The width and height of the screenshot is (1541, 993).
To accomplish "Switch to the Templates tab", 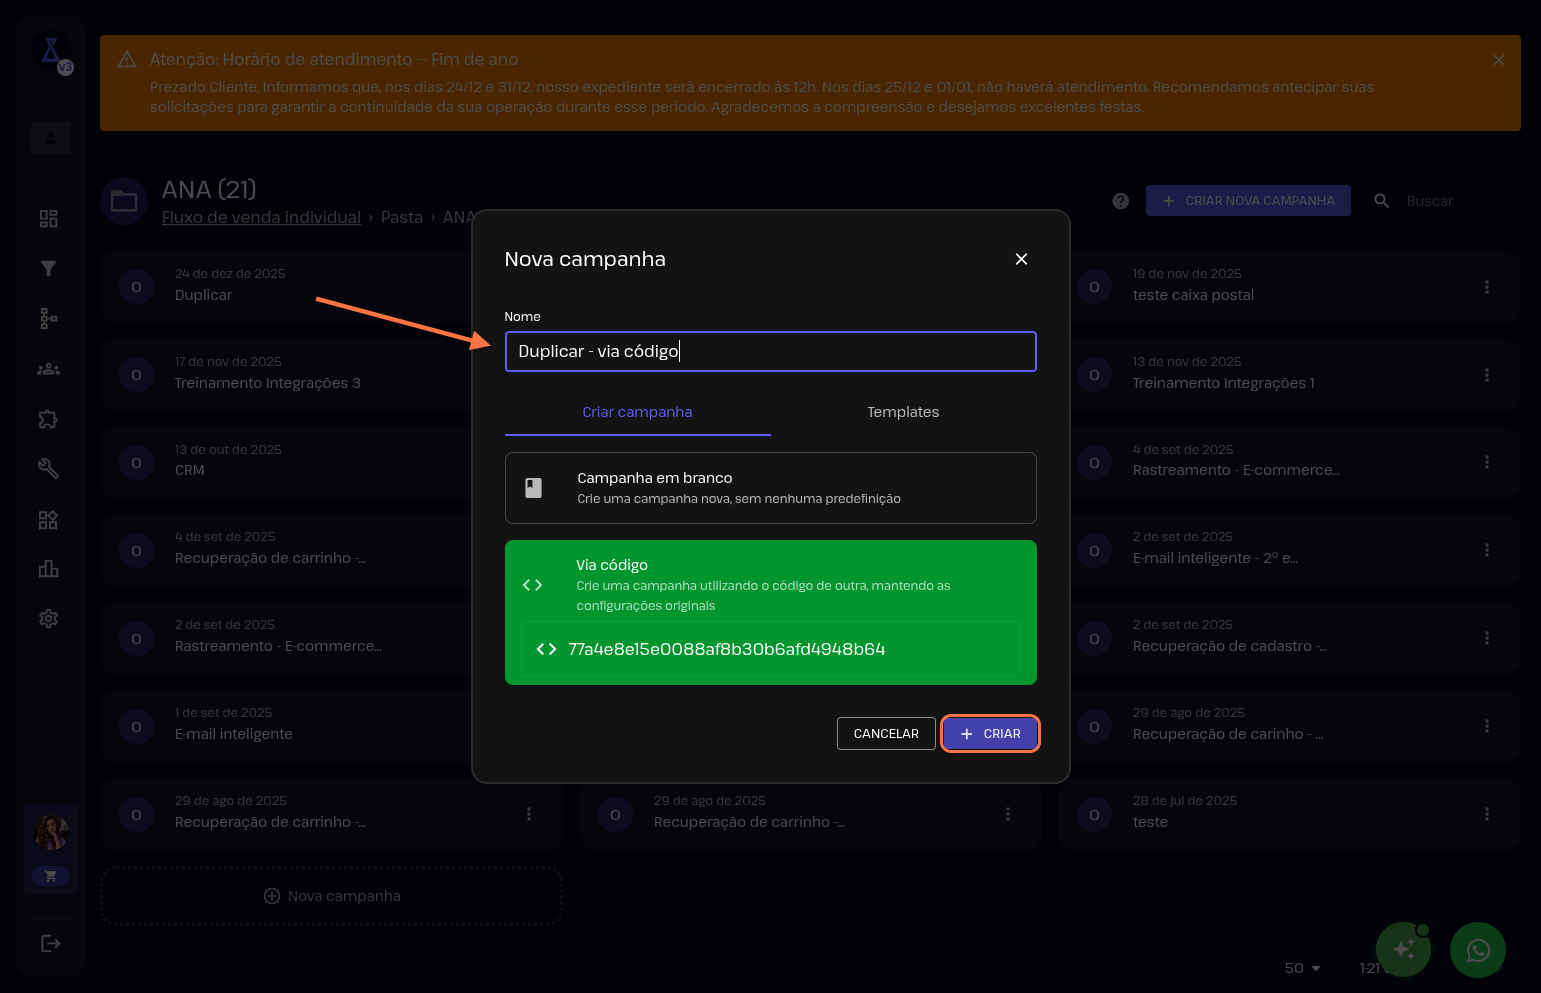I will coord(903,412).
